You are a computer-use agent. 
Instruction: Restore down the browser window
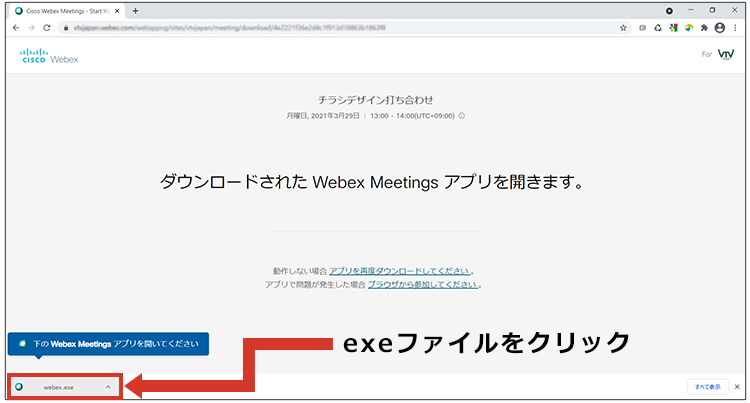tap(712, 10)
